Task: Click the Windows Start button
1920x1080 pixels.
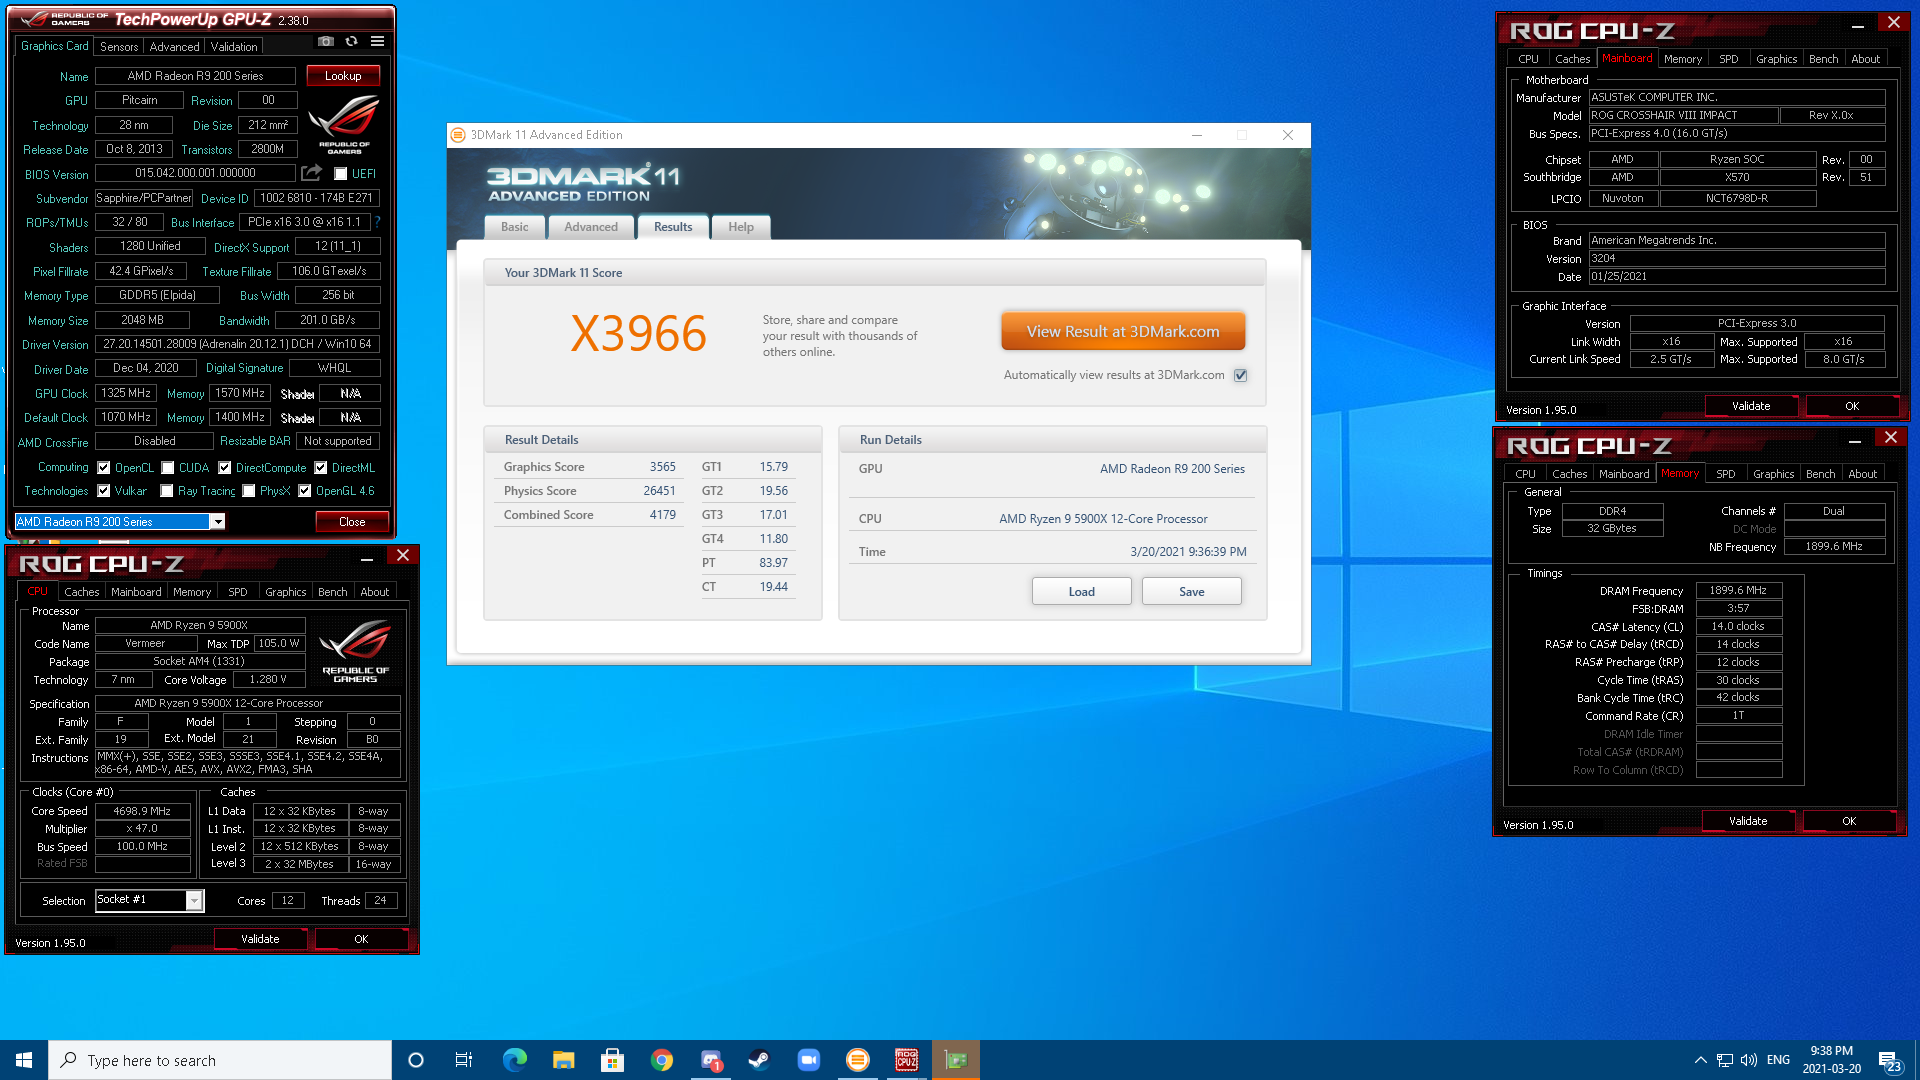Action: click(x=24, y=1060)
